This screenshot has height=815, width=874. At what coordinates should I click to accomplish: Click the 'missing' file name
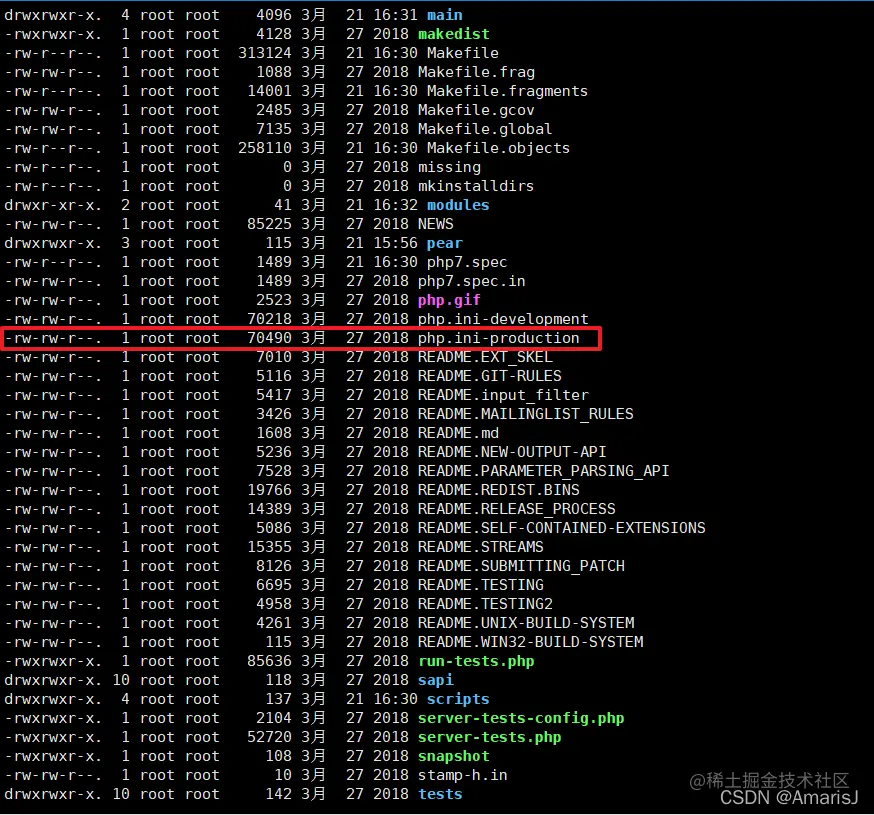pos(449,167)
